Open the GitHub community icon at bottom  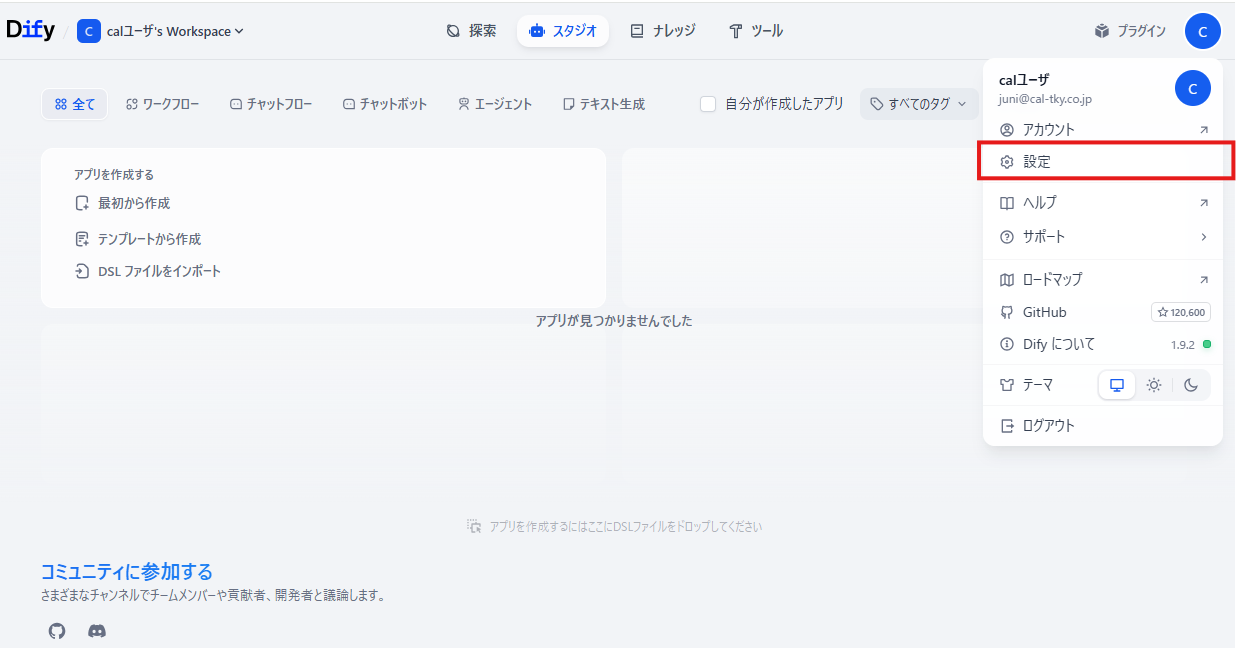[56, 631]
